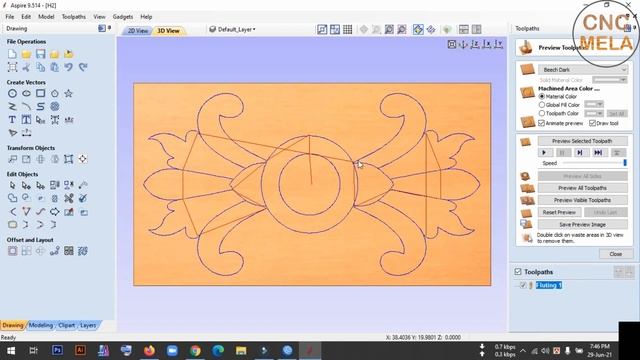
Task: Undo with the undo arrow icon
Action: click(69, 67)
